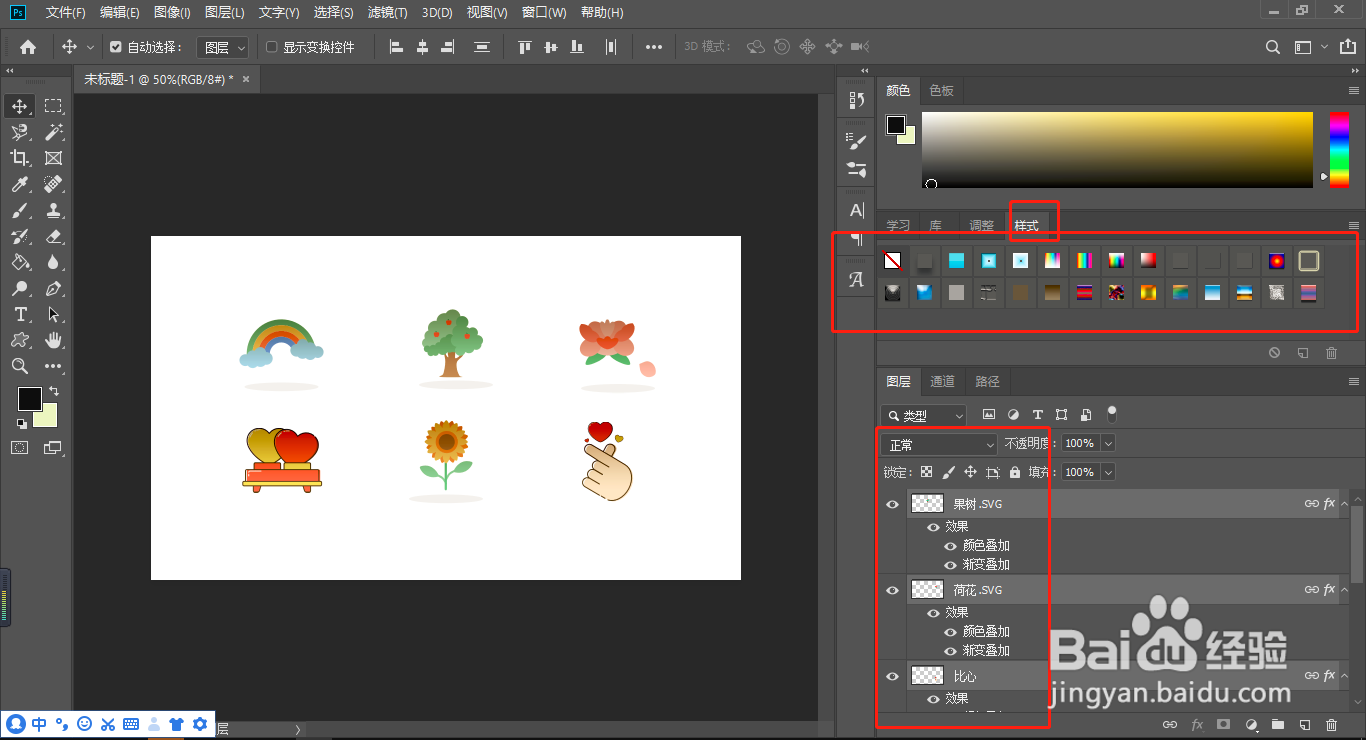
Task: Select the Pen tool
Action: [53, 289]
